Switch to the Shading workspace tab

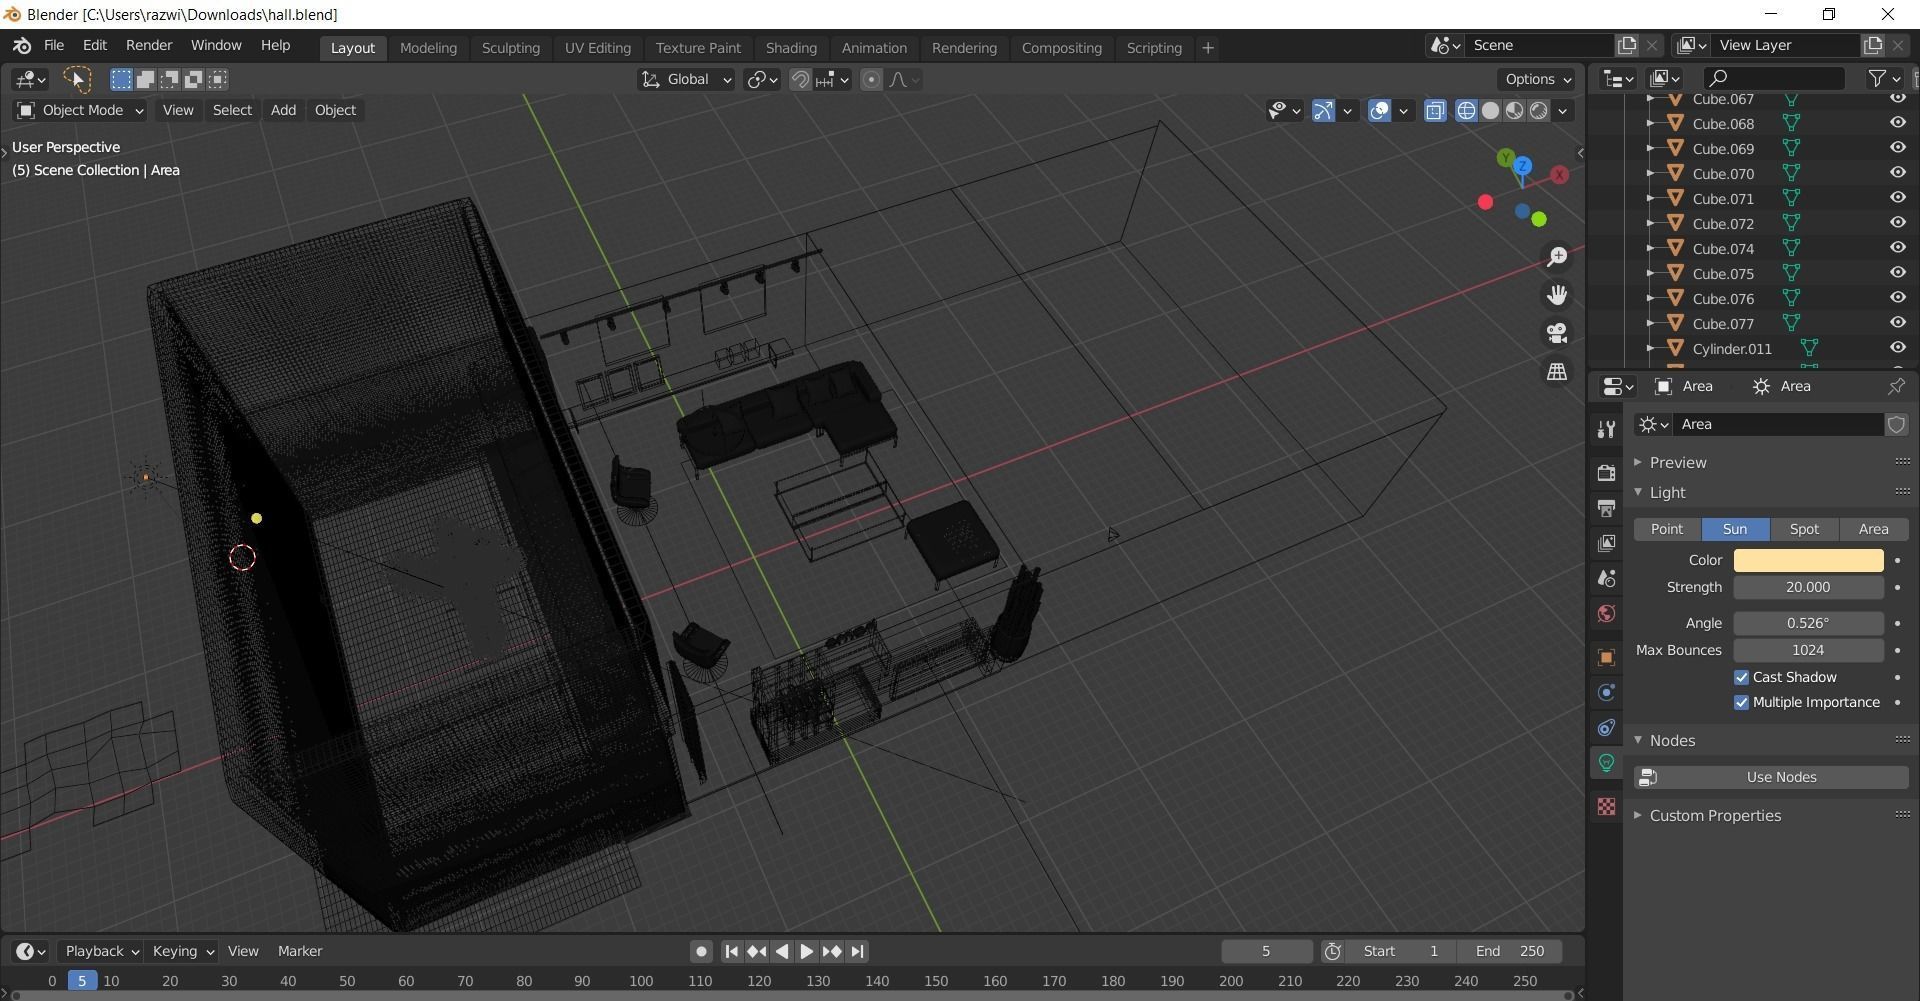tap(791, 48)
